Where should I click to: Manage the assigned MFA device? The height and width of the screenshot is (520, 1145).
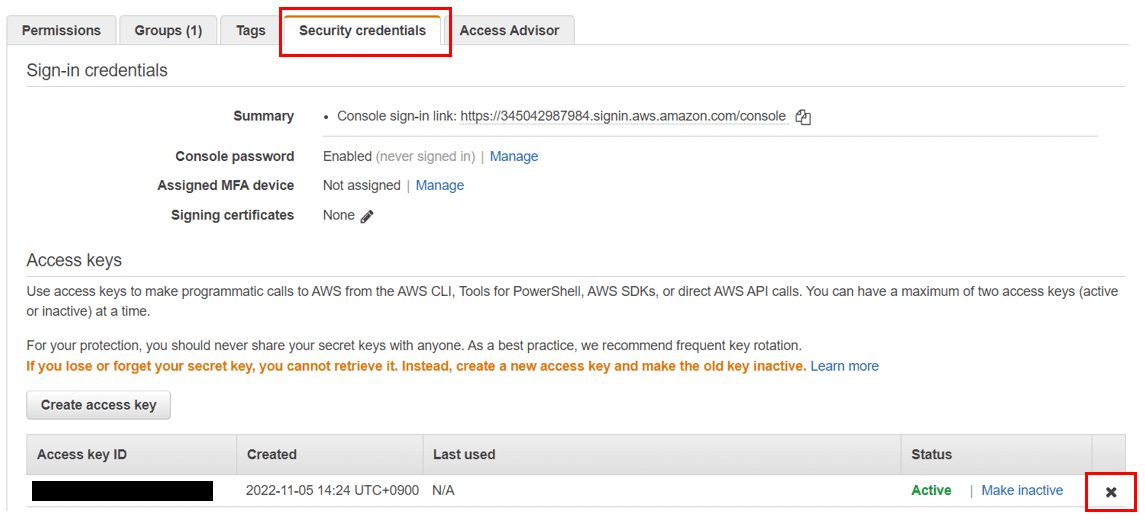tap(440, 186)
